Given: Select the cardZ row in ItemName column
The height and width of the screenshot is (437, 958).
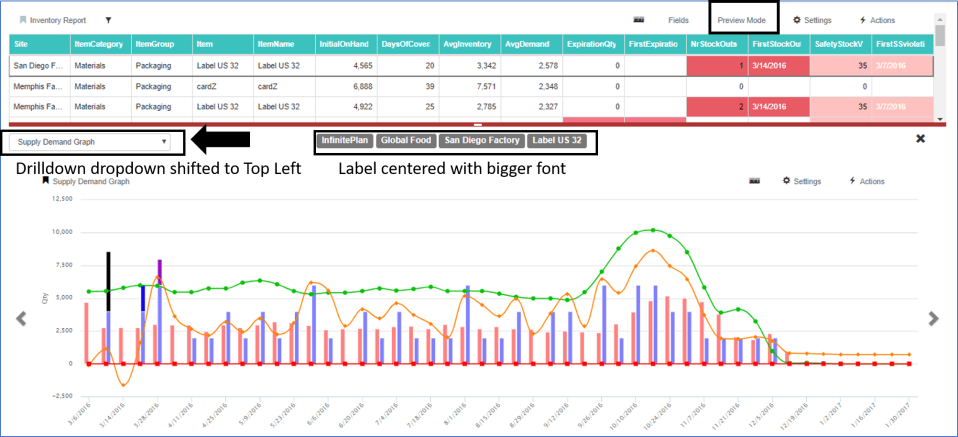Looking at the screenshot, I should coord(268,86).
